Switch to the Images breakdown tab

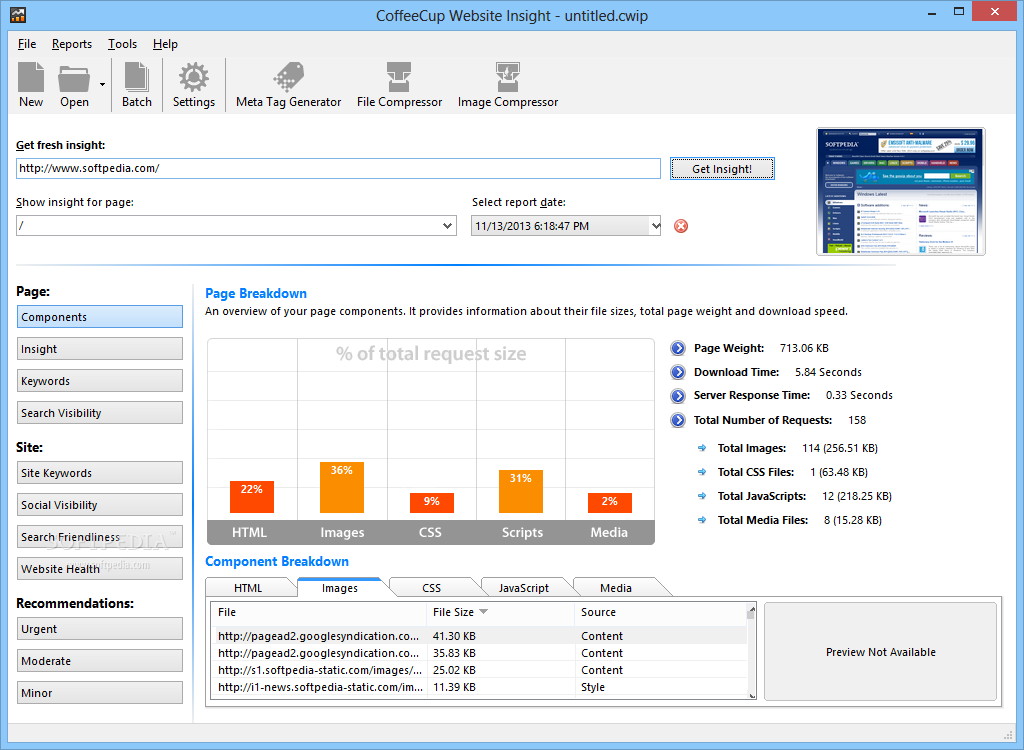tap(340, 587)
